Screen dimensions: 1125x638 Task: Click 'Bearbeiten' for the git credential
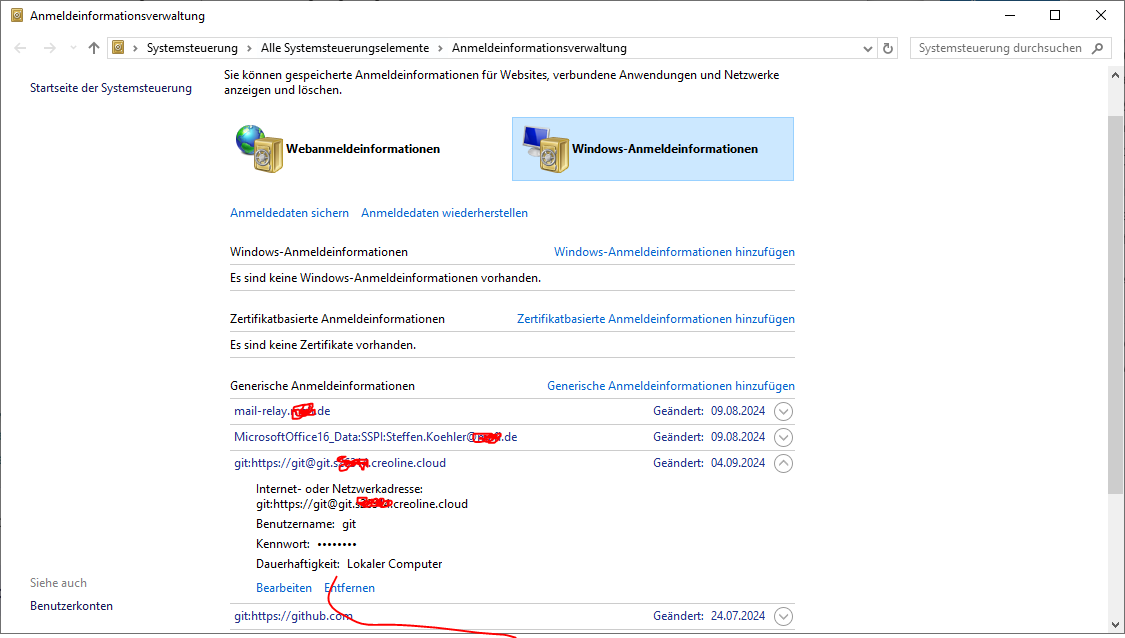(x=284, y=588)
